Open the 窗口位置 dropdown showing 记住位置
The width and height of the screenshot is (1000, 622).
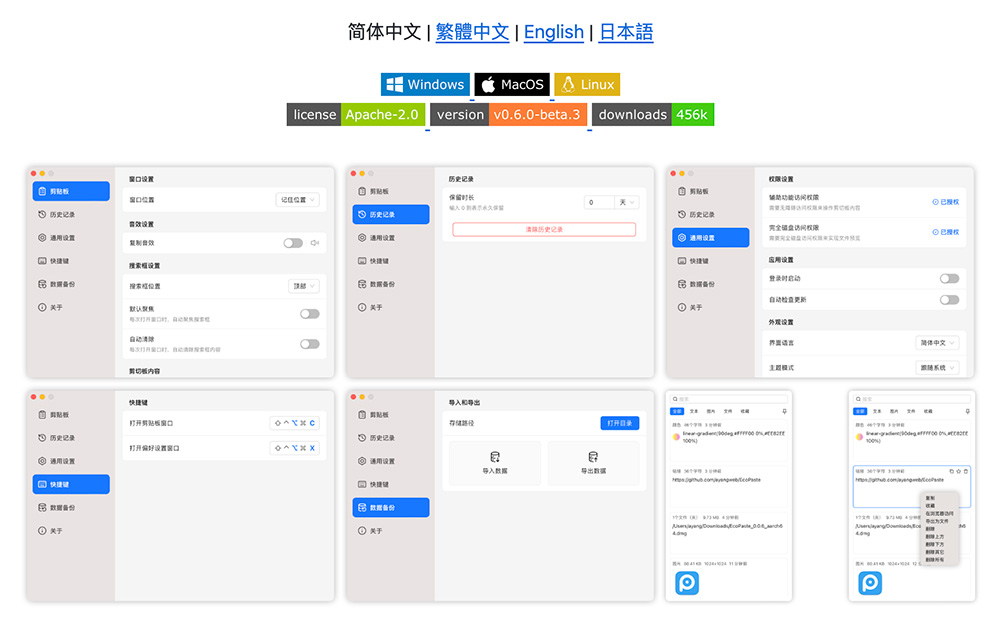pyautogui.click(x=297, y=200)
